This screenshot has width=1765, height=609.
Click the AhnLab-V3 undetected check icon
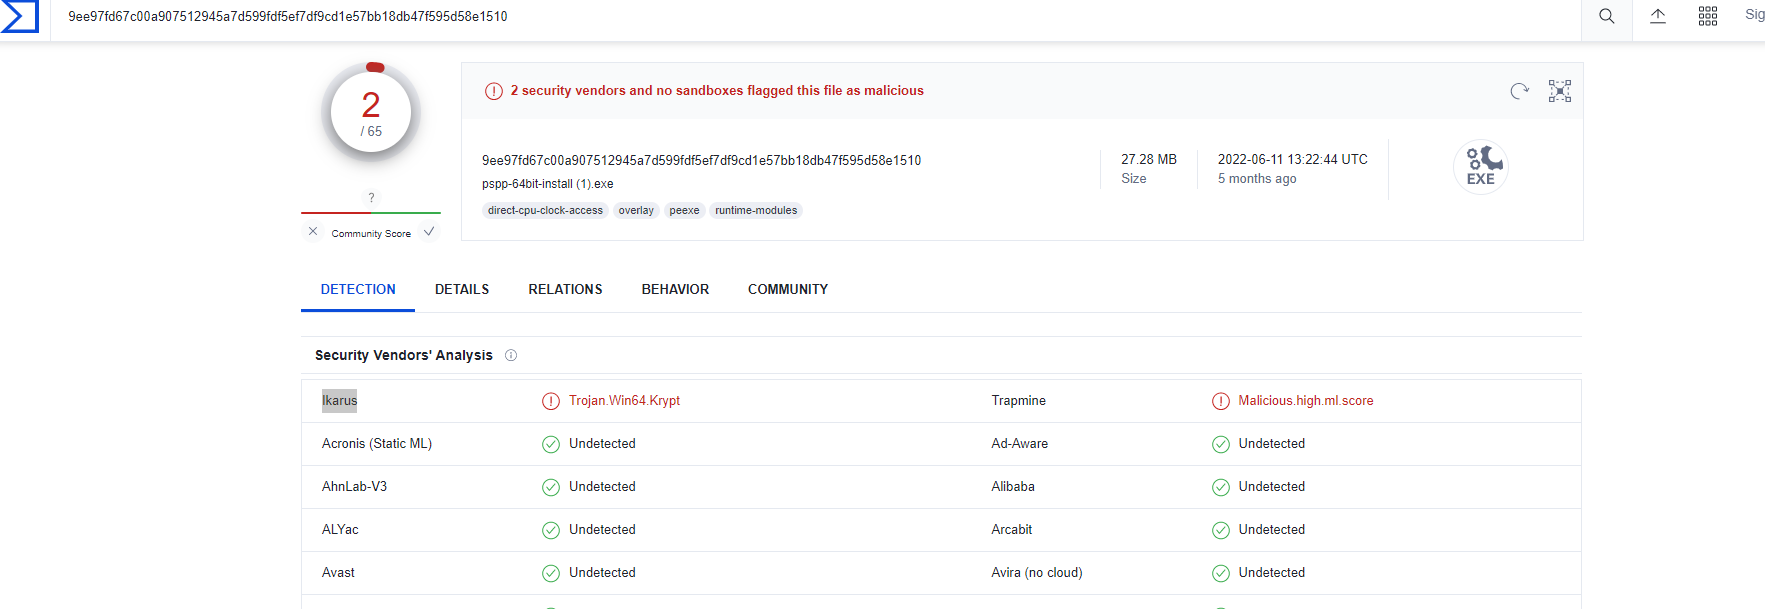point(551,487)
